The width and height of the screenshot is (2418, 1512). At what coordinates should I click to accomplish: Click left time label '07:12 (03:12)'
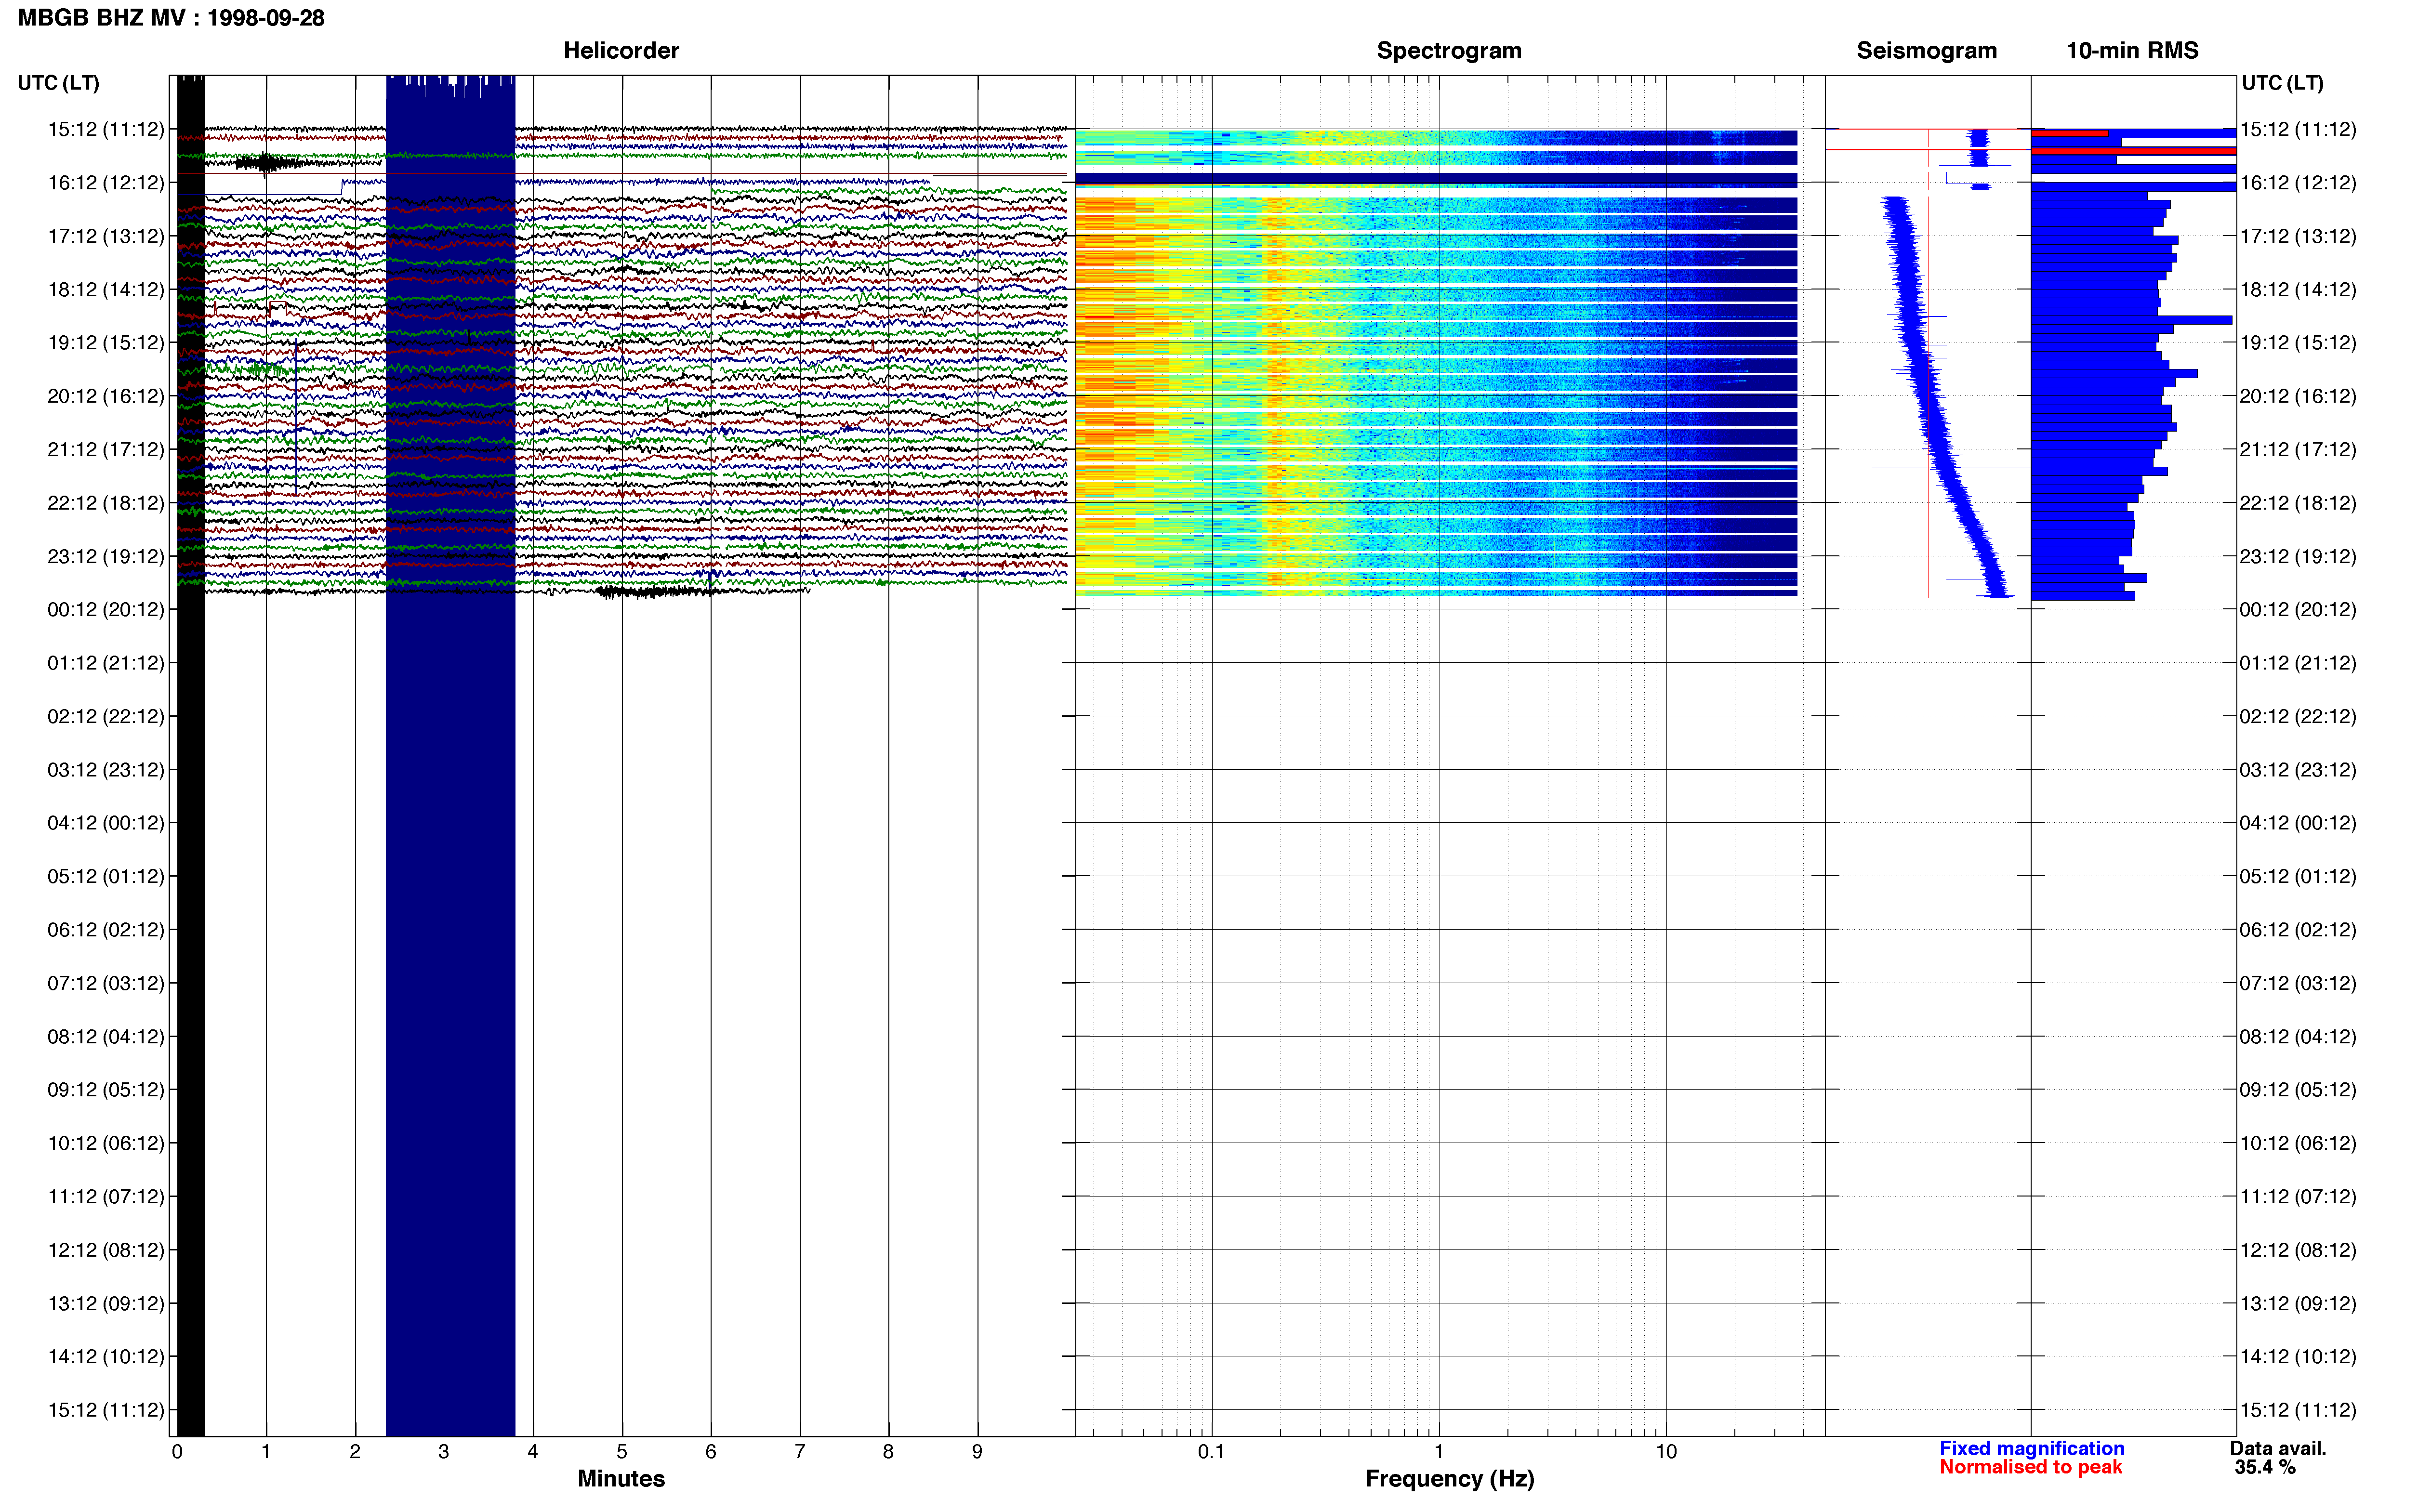(106, 983)
